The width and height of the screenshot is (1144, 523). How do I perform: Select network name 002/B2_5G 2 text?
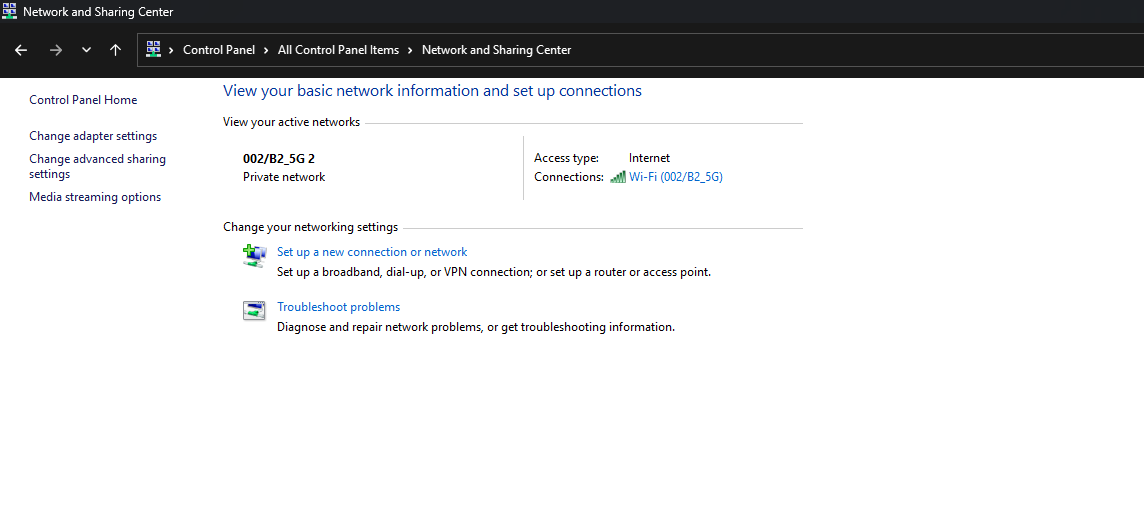click(279, 158)
